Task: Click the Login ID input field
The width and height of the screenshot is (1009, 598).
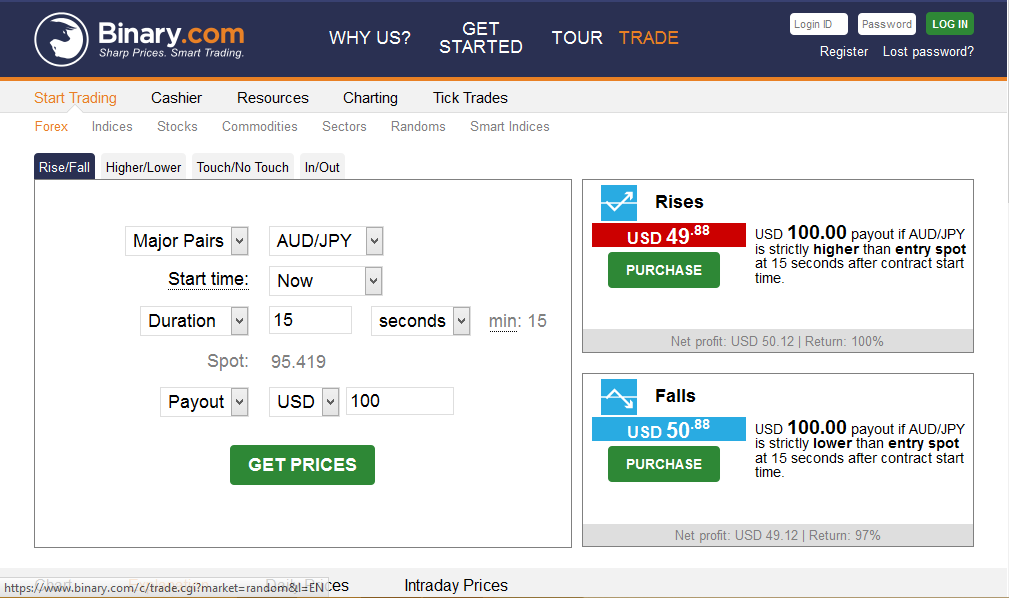Action: point(818,24)
